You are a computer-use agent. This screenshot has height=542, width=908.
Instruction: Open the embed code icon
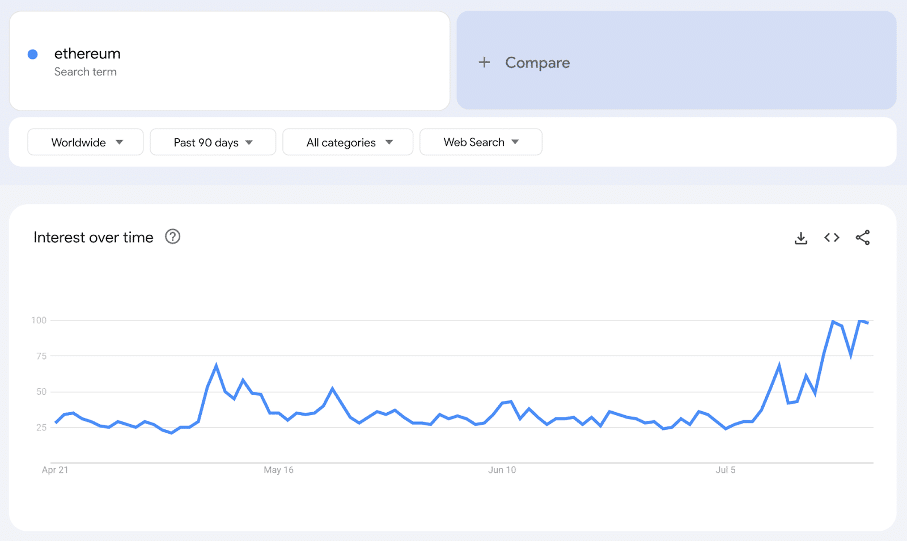click(x=831, y=238)
